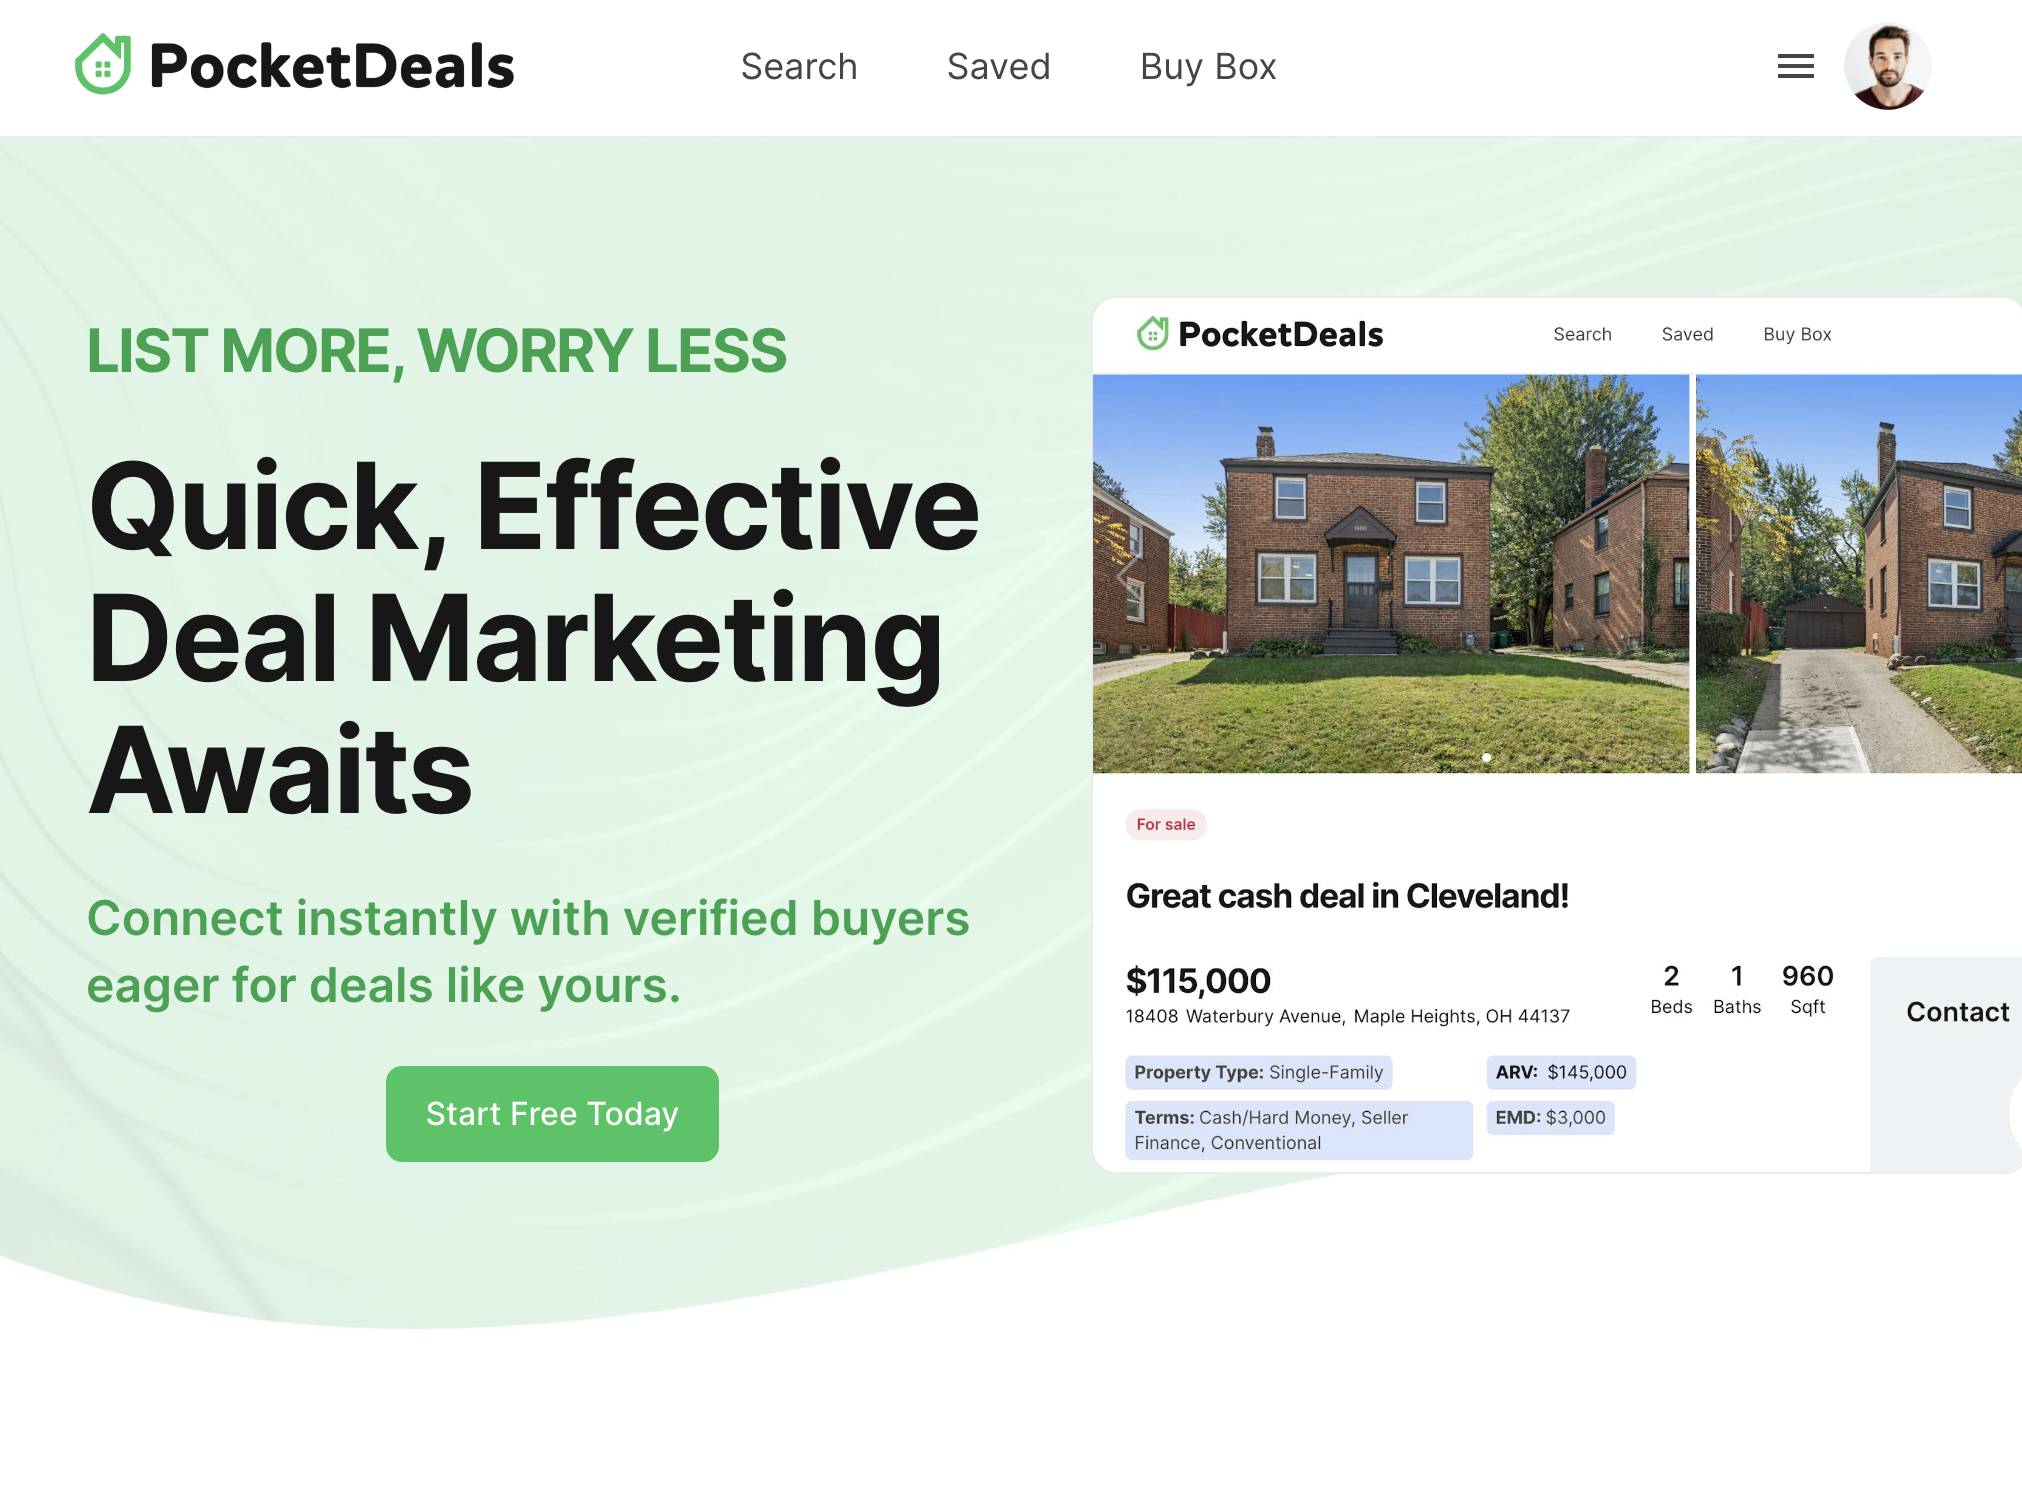This screenshot has width=2022, height=1494.
Task: Open the driveway side house photo
Action: (x=1859, y=573)
